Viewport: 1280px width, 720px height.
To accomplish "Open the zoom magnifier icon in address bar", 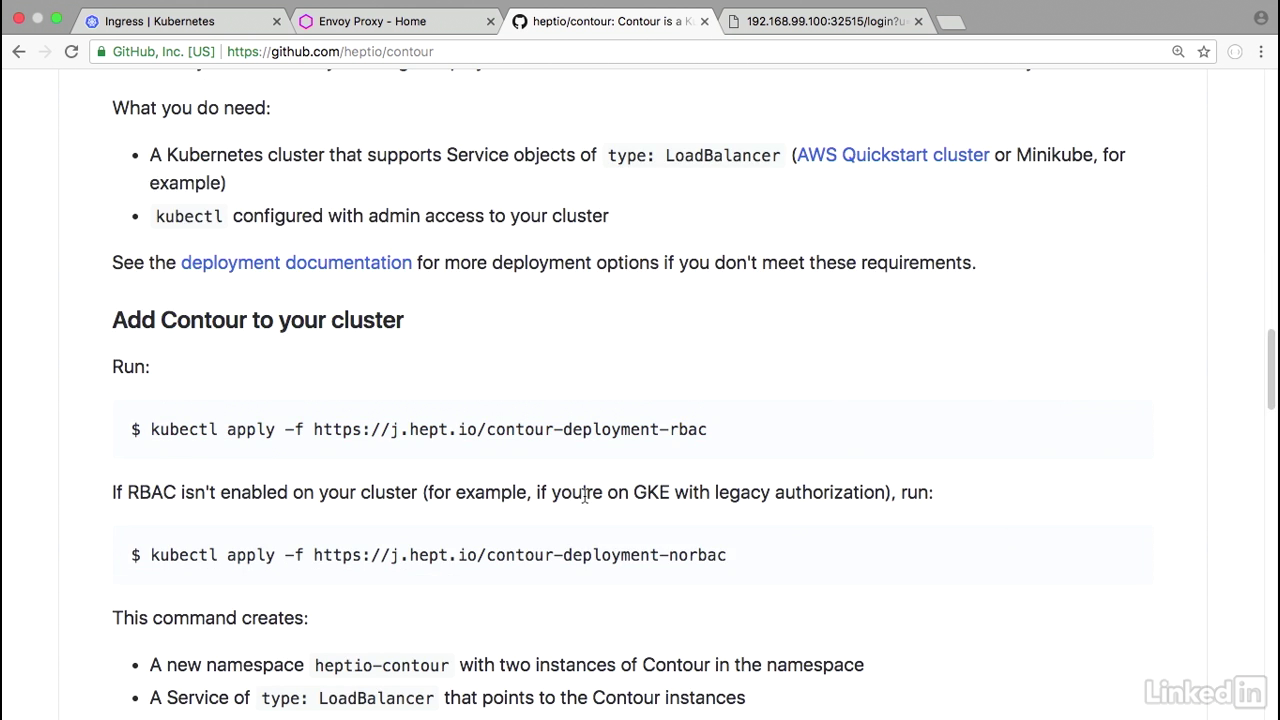I will coord(1178,52).
